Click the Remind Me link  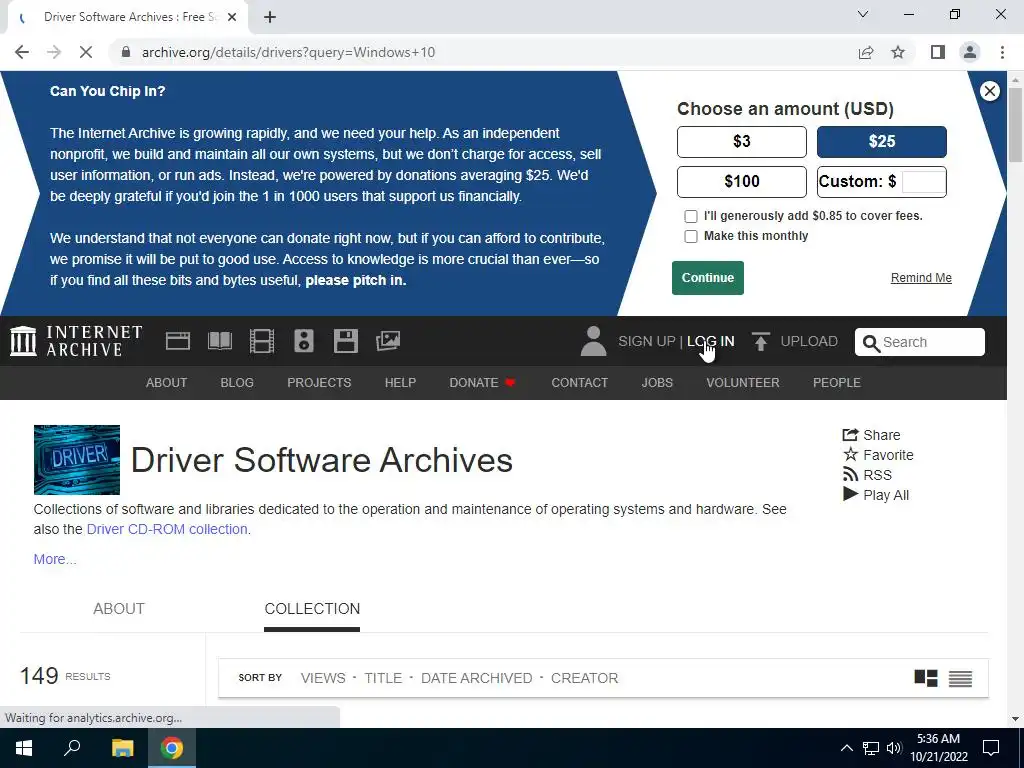pos(921,278)
